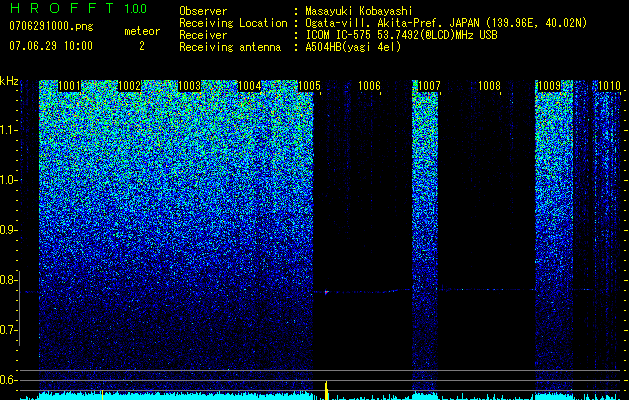Click the 1002 time marker label
Viewport: 629px width, 400px height.
tap(129, 85)
